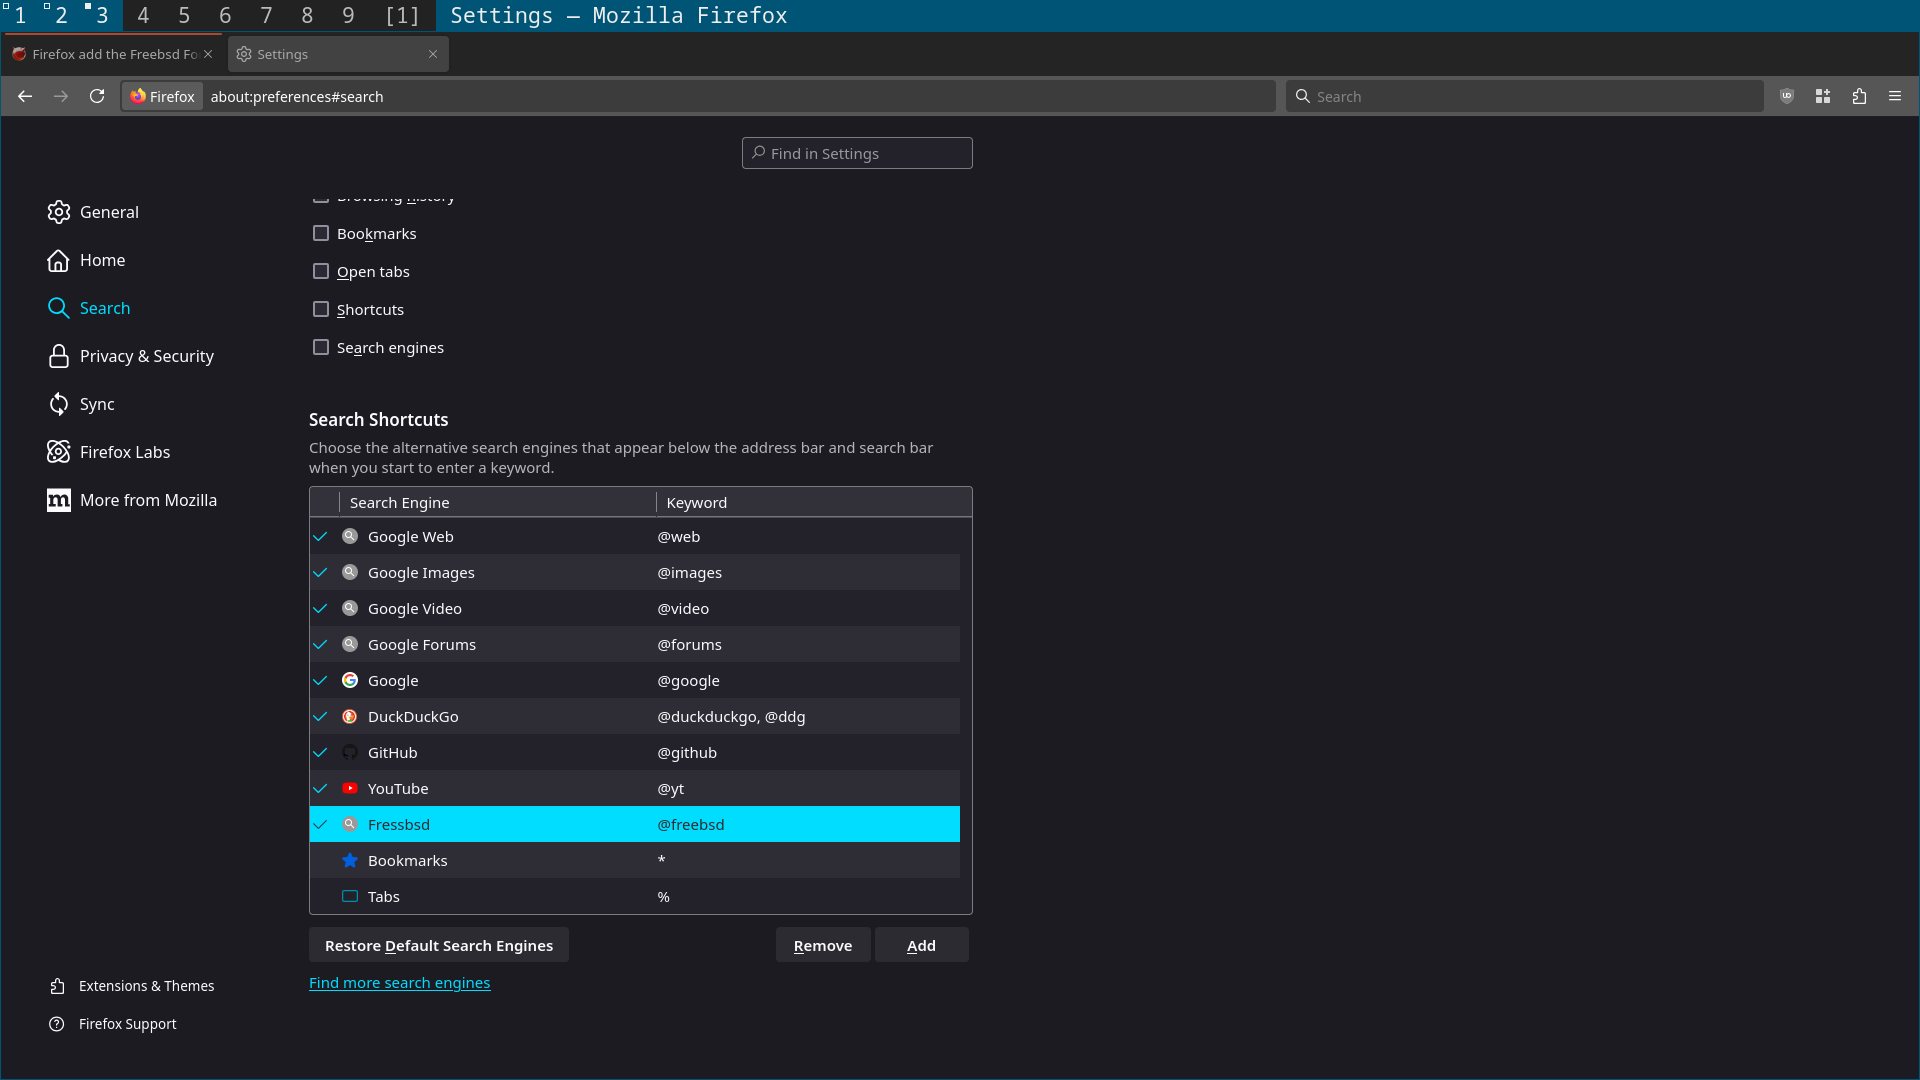The image size is (1920, 1080).
Task: Reload the current page
Action: tap(97, 96)
